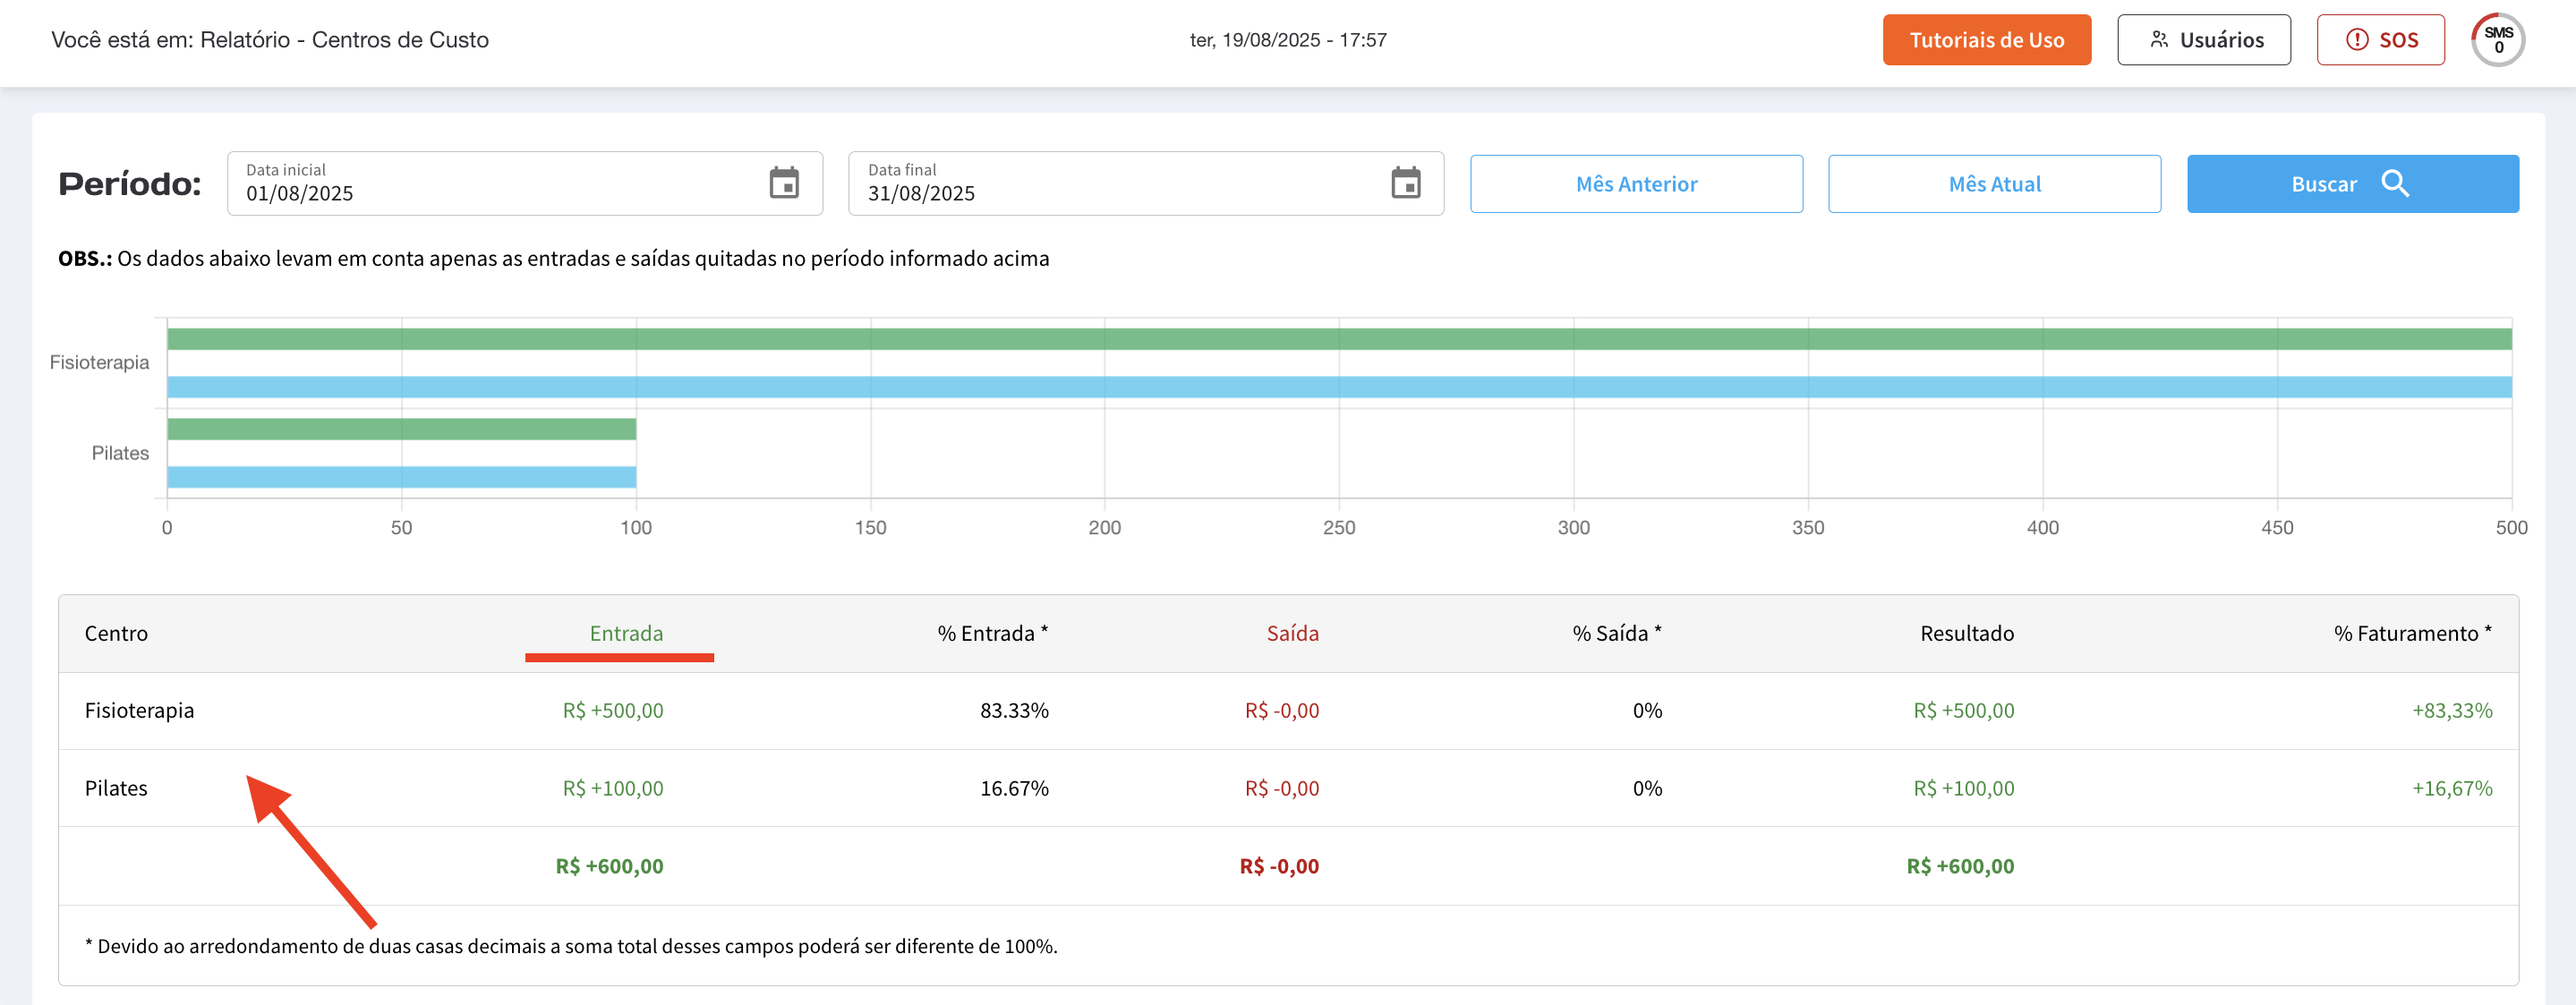Screen dimensions: 2576x1005
Task: Open the Data inicial calendar icon
Action: click(784, 183)
